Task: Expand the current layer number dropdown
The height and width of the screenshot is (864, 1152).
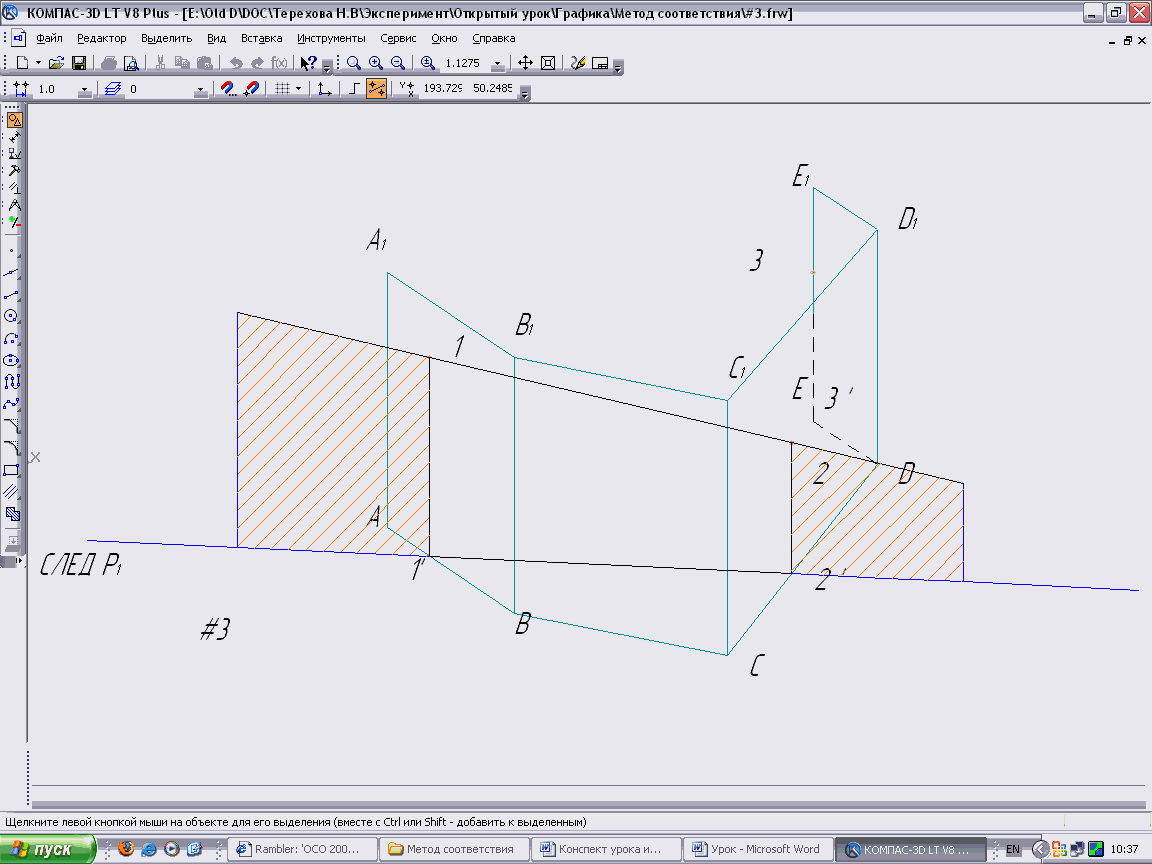Action: pyautogui.click(x=200, y=90)
